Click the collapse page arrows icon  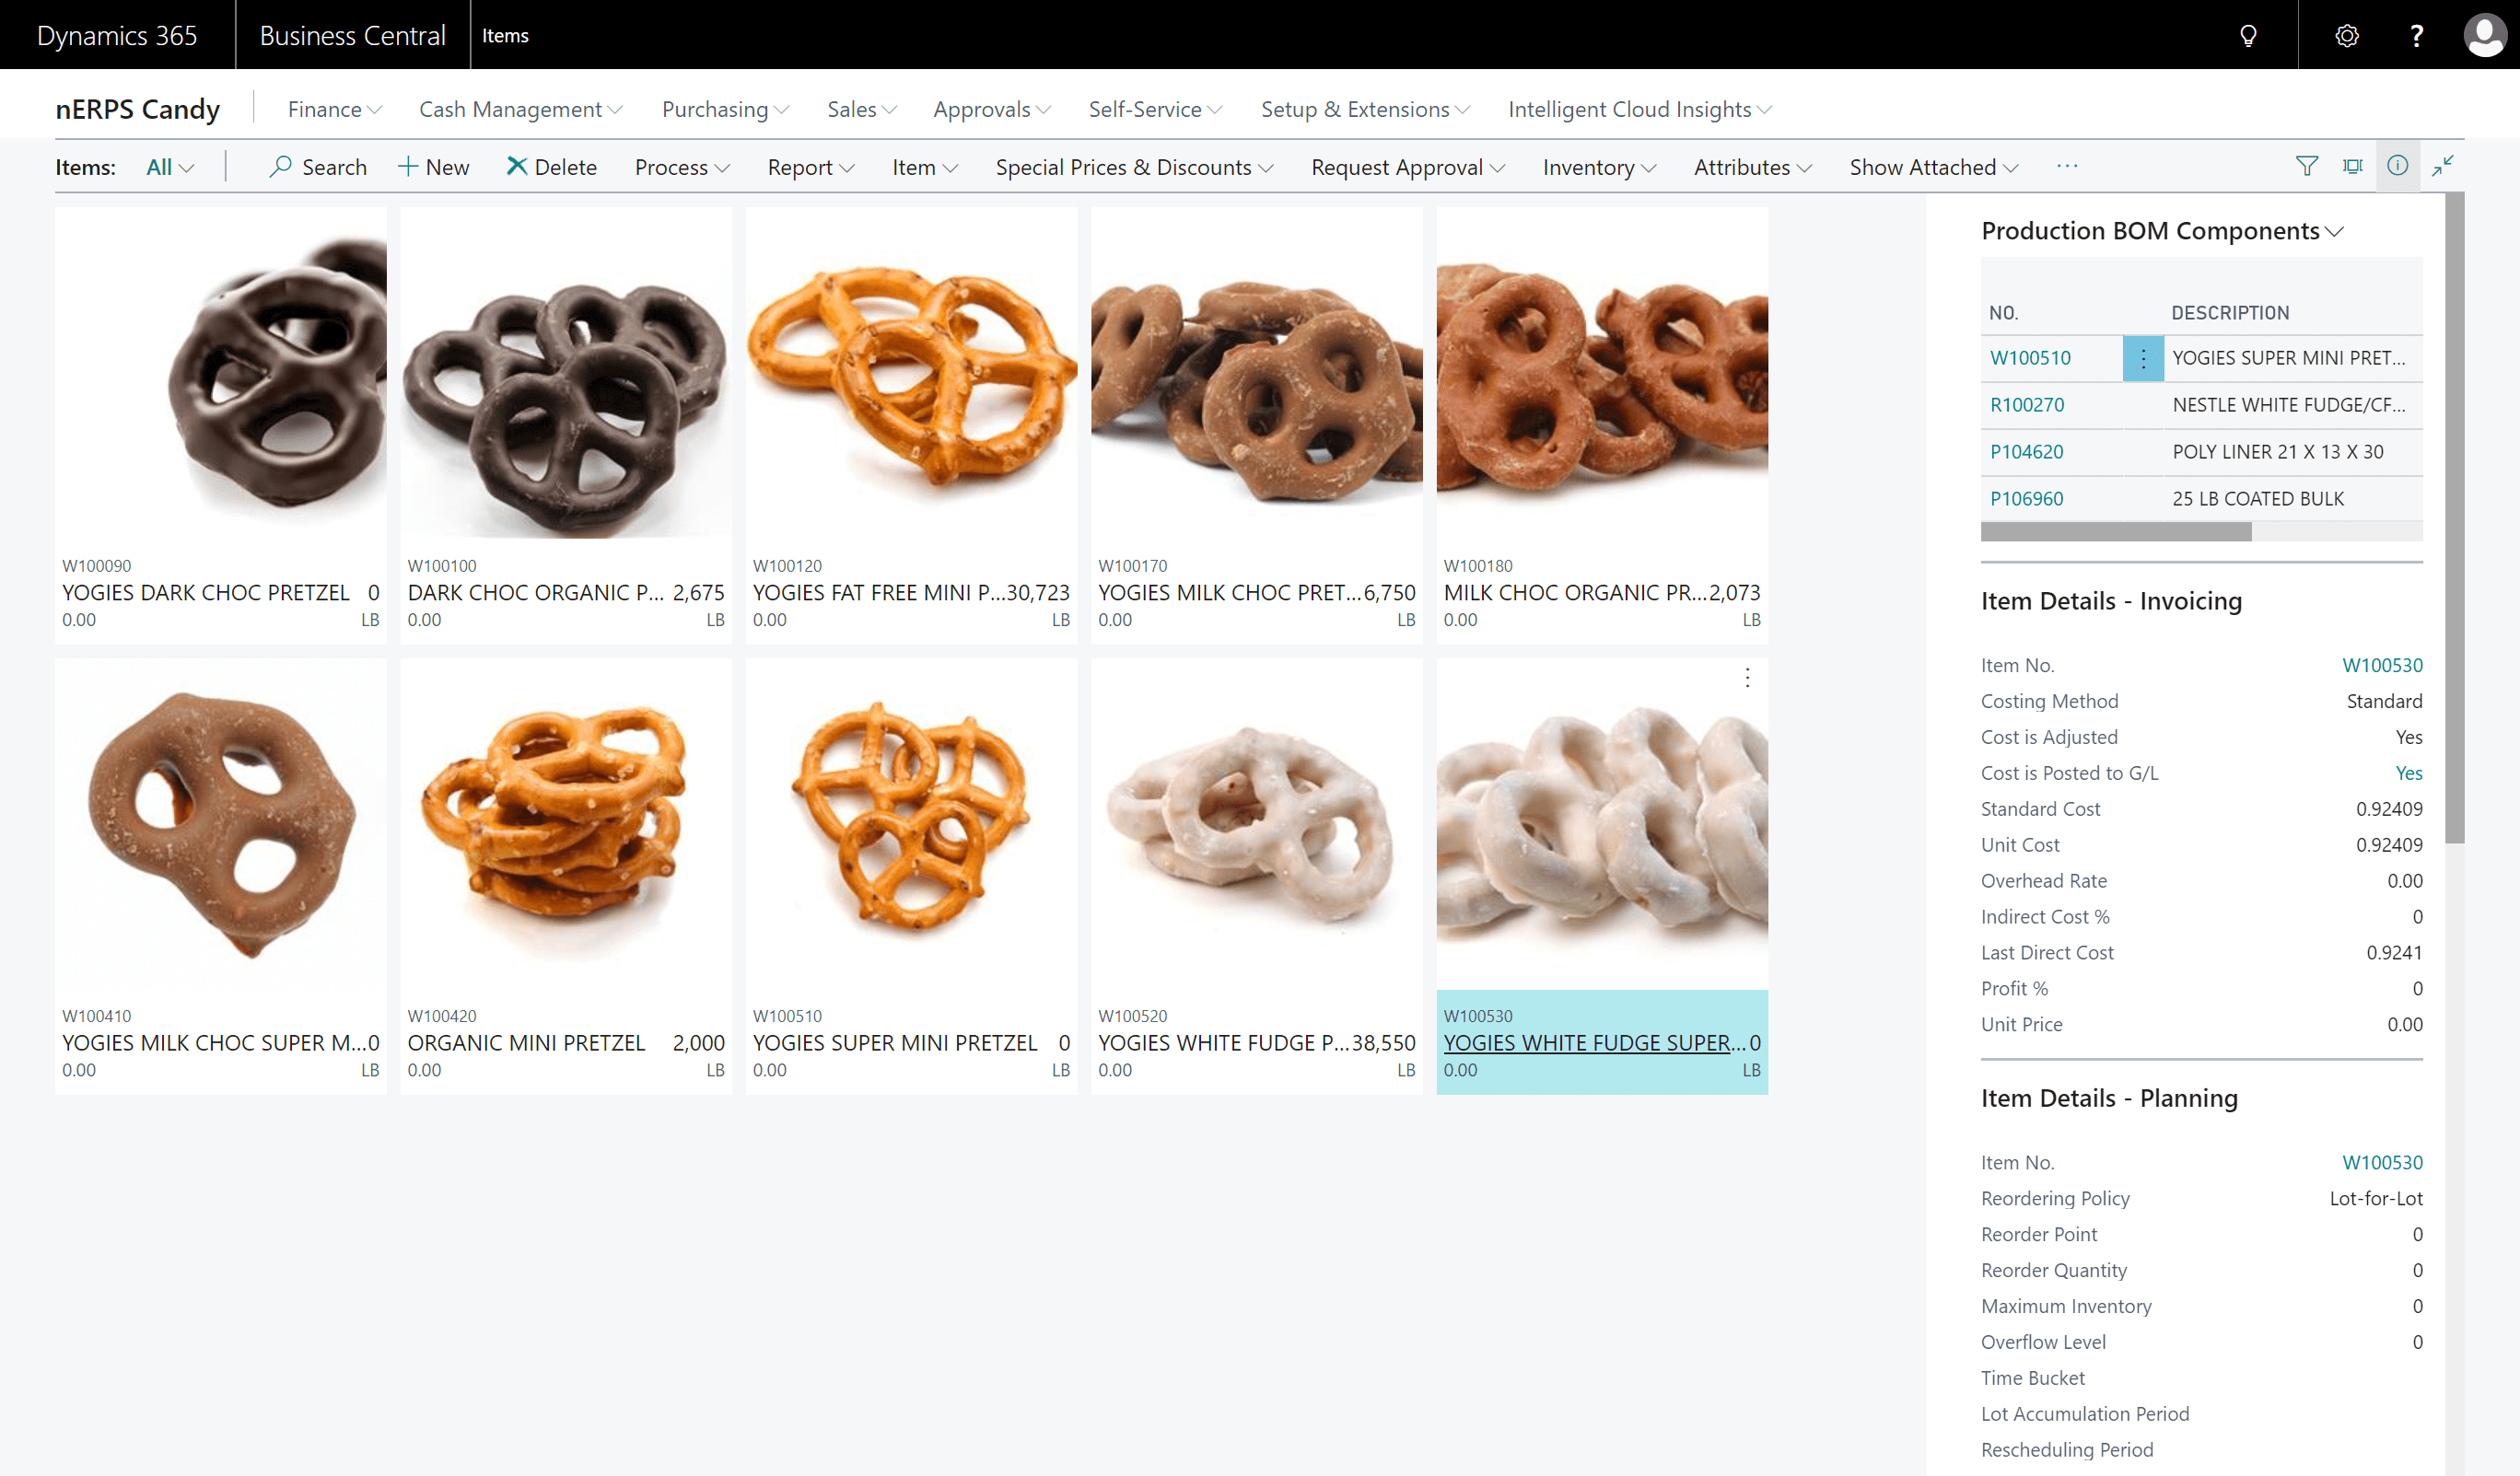click(2442, 166)
